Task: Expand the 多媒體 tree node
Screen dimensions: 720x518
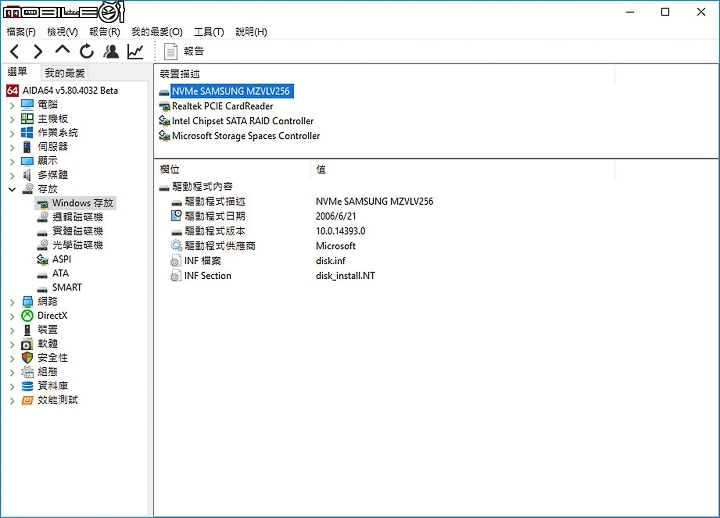Action: (12, 175)
